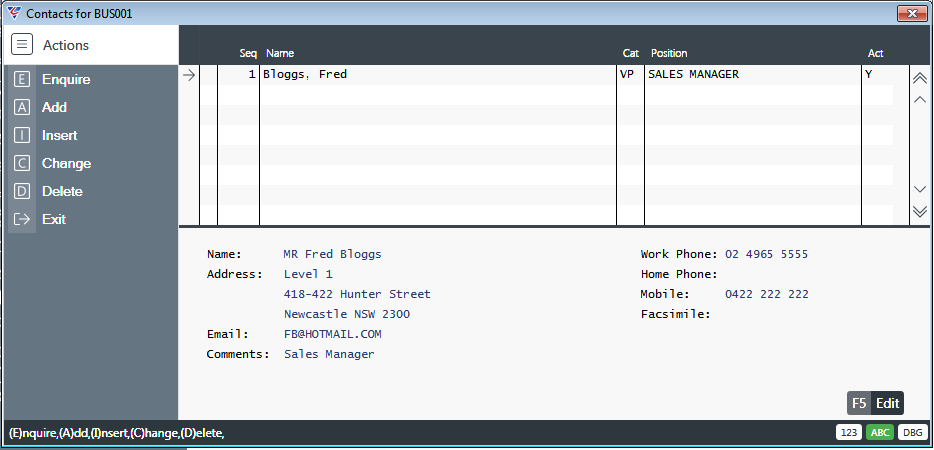Move up one row with single up chevron
This screenshot has height=450, width=934.
920,99
